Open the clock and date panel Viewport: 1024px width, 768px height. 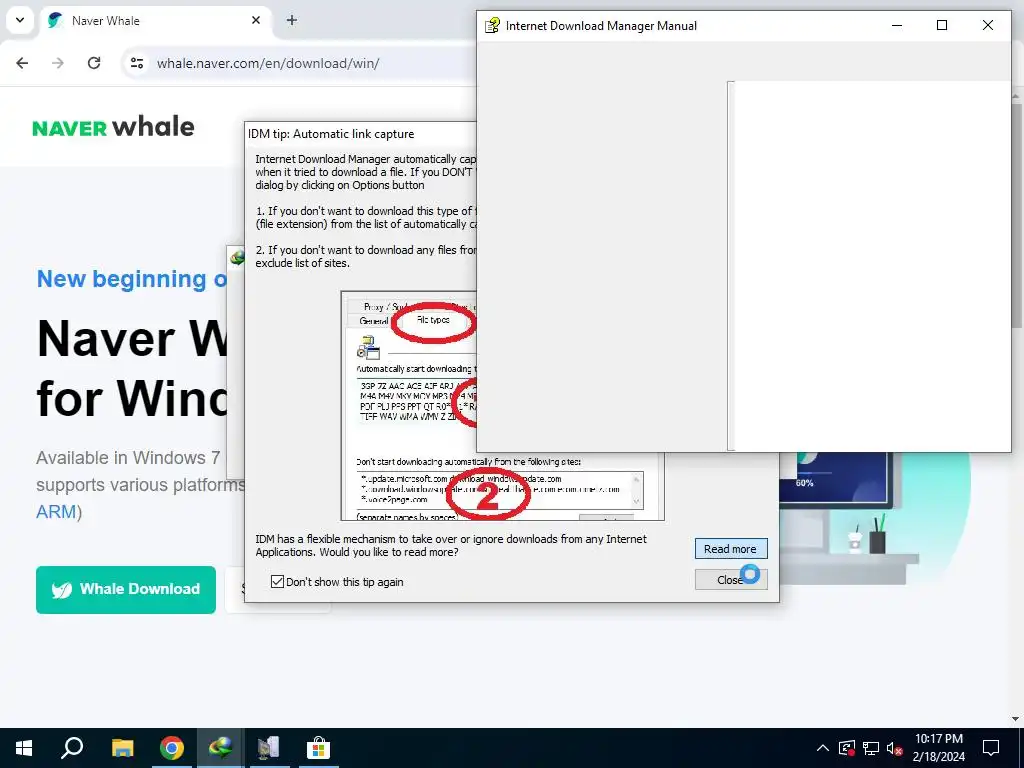click(938, 748)
